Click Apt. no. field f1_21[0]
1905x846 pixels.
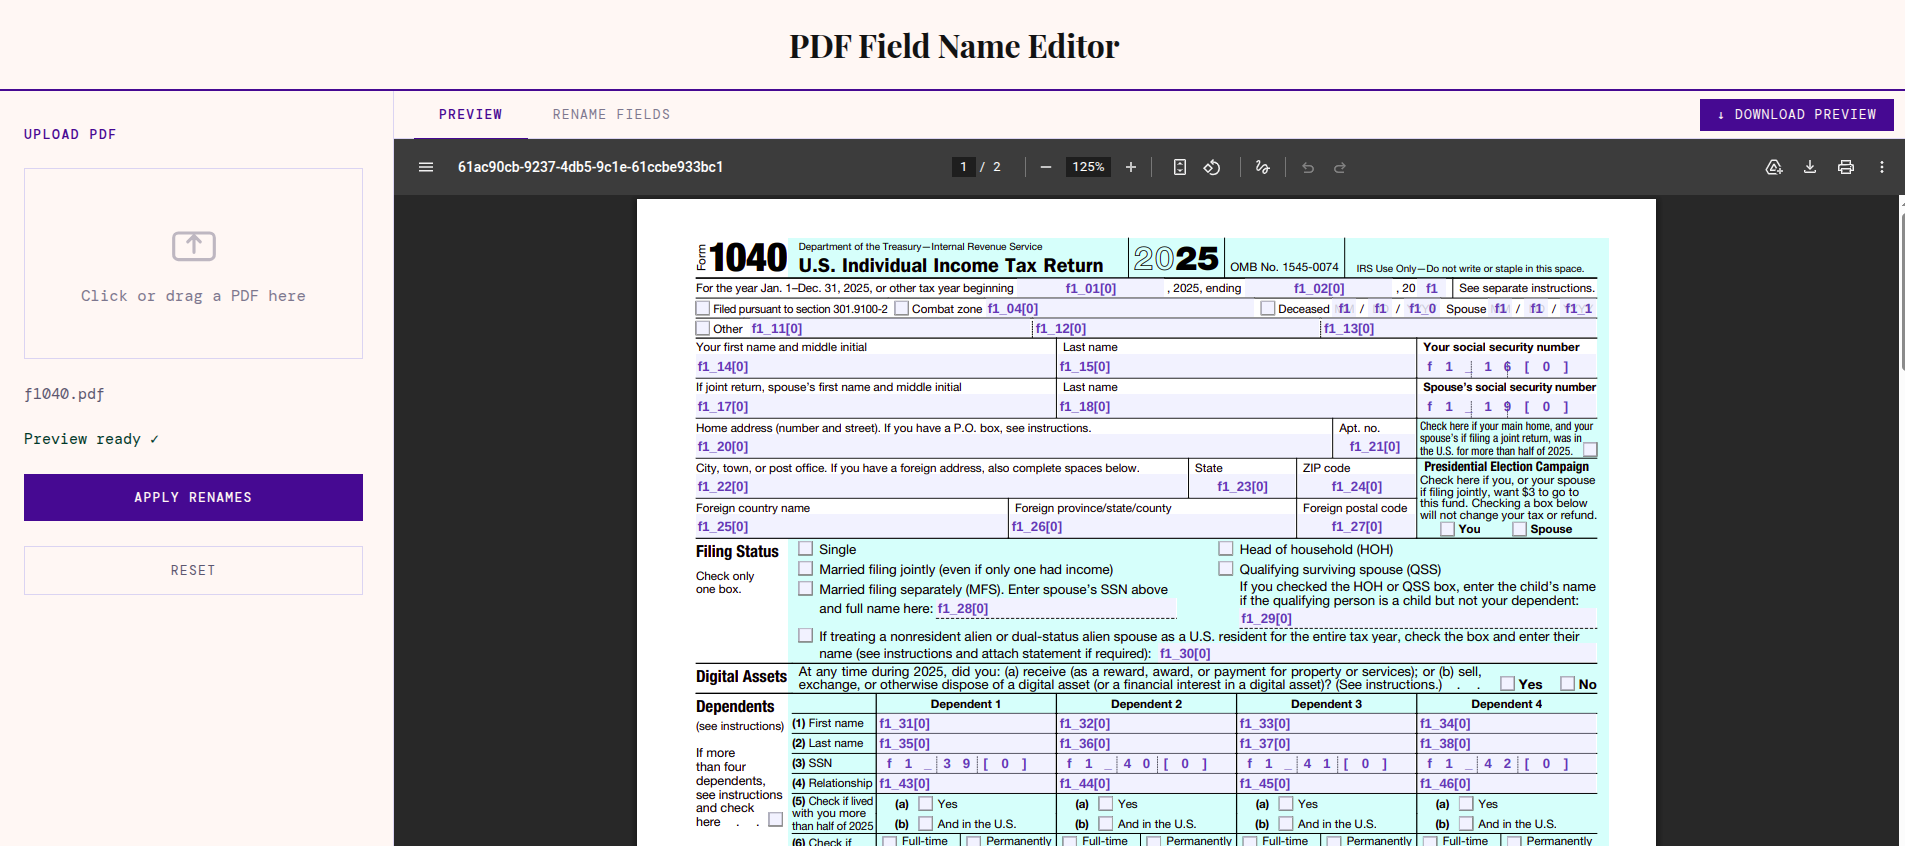(1375, 447)
